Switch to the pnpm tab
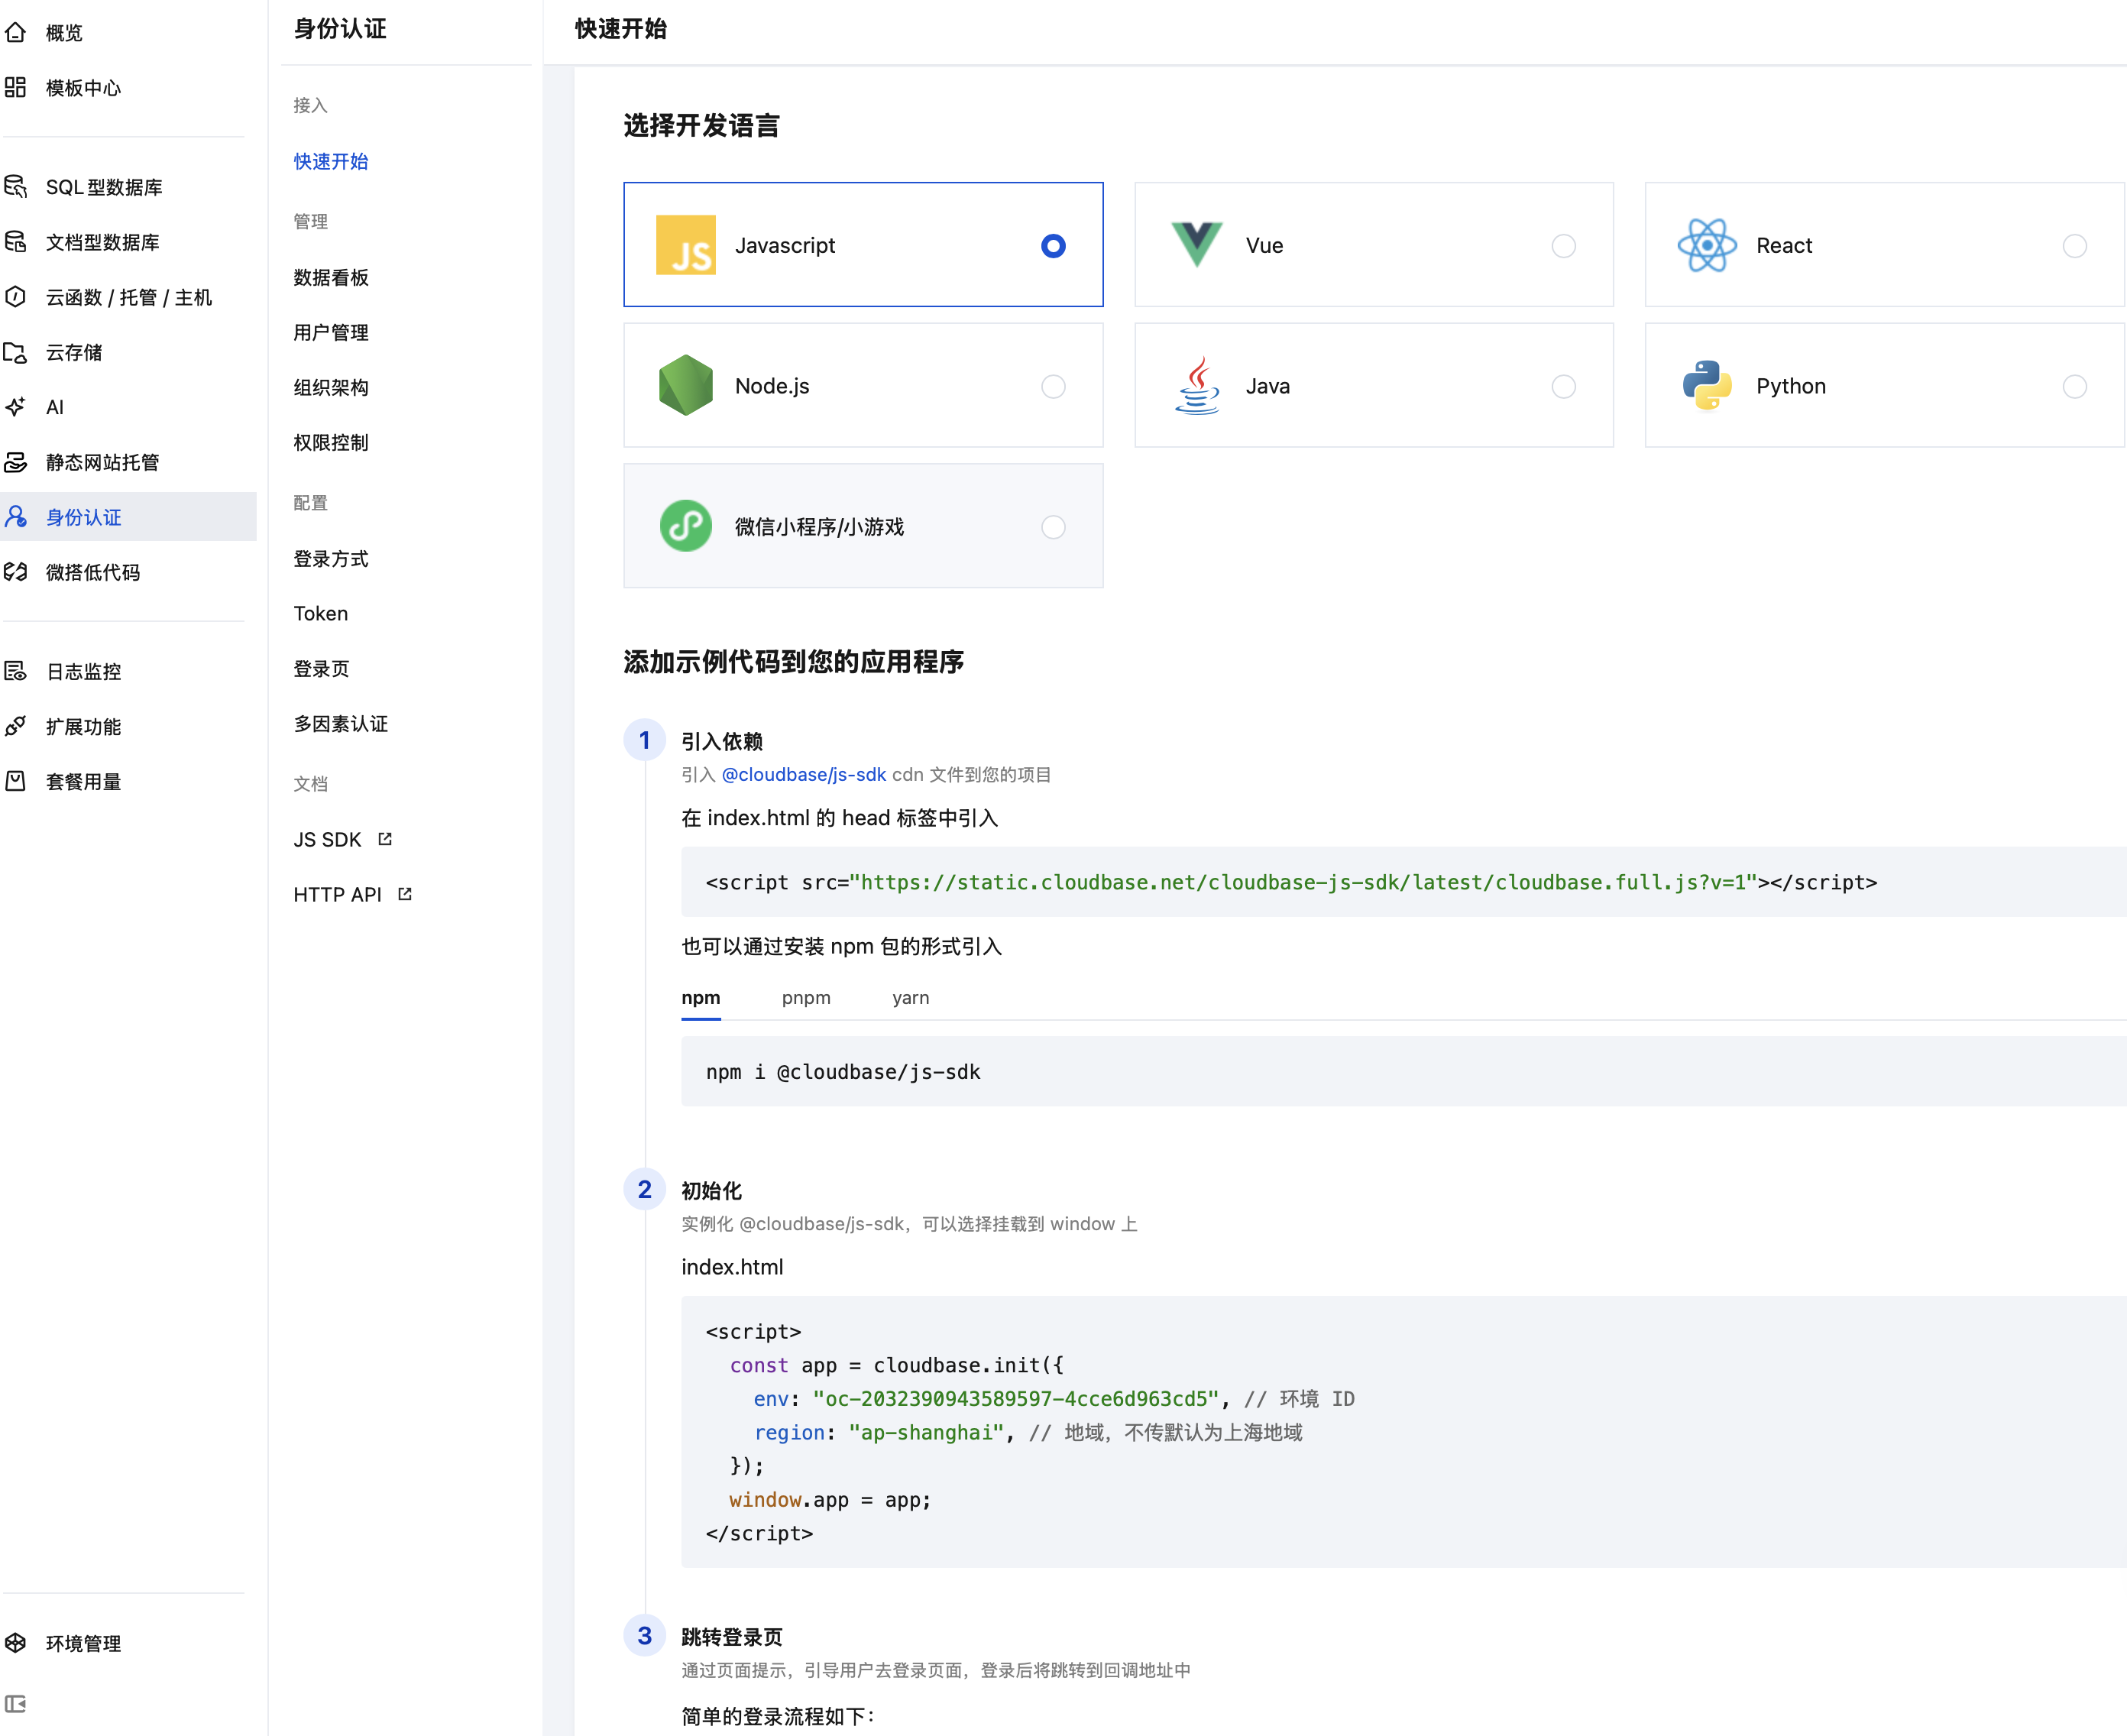Viewport: 2127px width, 1736px height. 806,997
